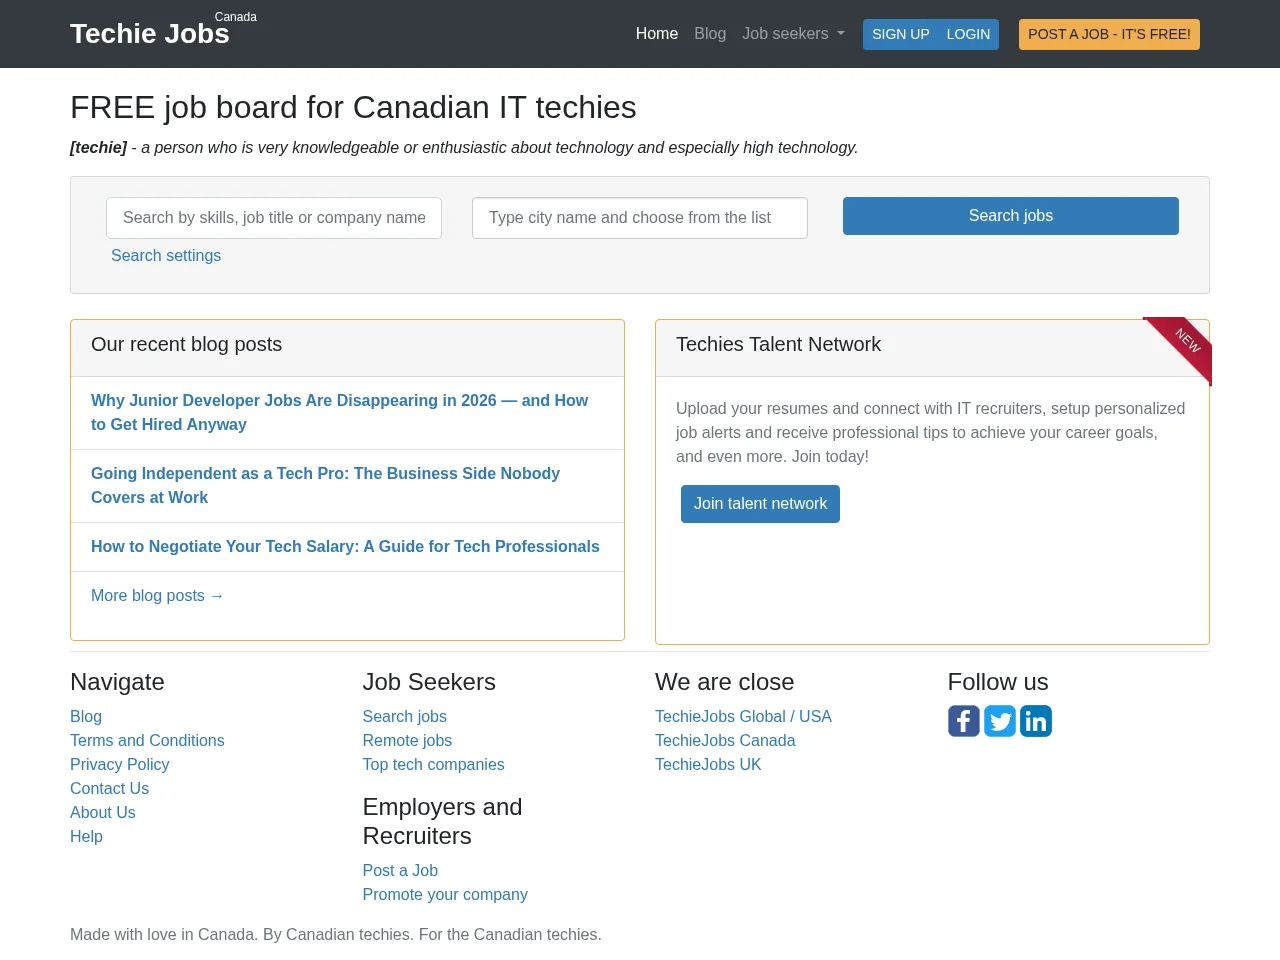The height and width of the screenshot is (960, 1280).
Task: Open How to Negotiate Your Tech Salary post
Action: [x=345, y=547]
